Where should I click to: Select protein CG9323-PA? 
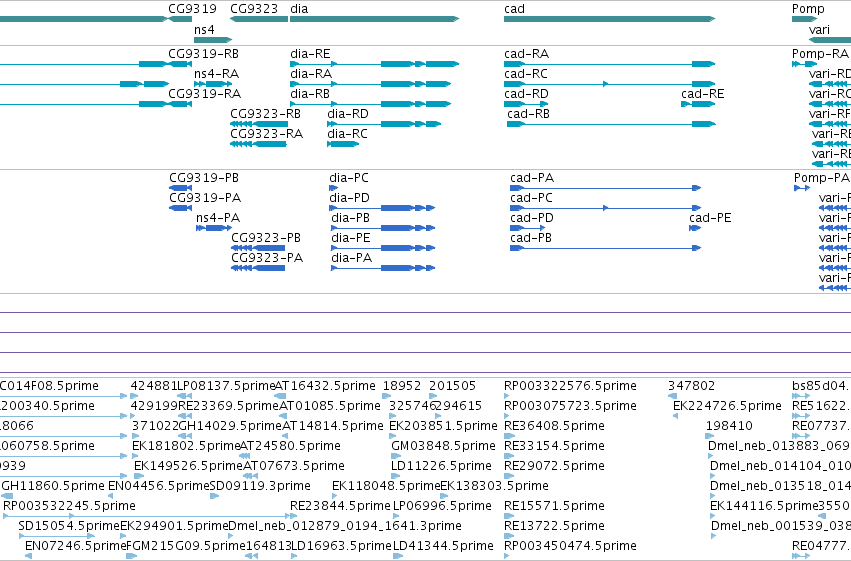[x=267, y=258]
